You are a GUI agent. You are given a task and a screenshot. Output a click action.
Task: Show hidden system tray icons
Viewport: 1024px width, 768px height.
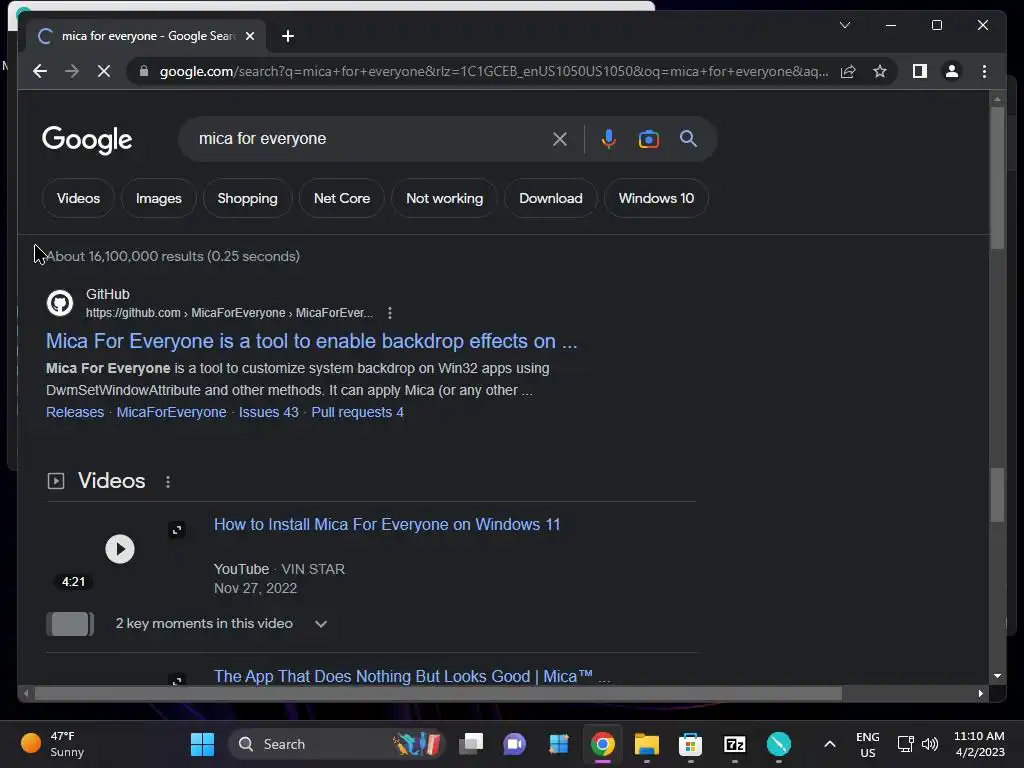[x=829, y=744]
